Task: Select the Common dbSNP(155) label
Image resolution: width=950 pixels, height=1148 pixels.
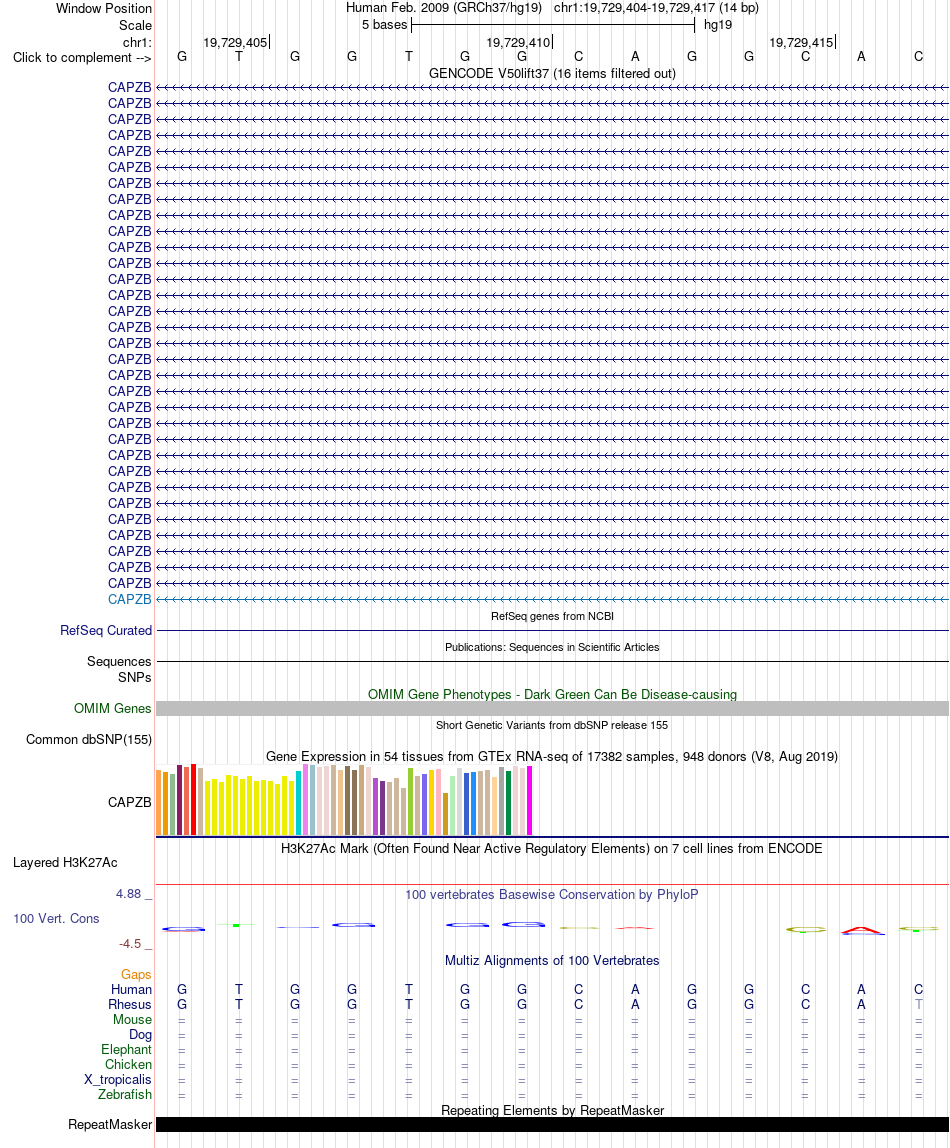Action: click(89, 739)
